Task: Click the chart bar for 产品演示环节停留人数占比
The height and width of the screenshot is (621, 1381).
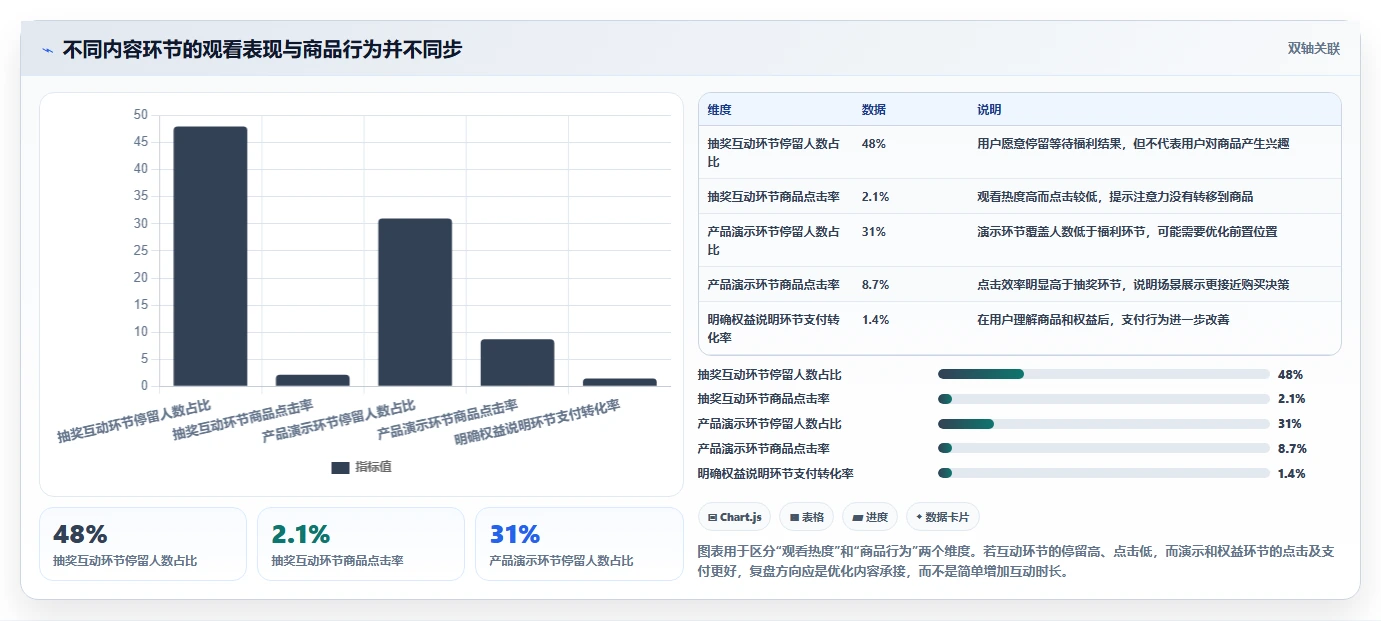Action: [x=415, y=302]
